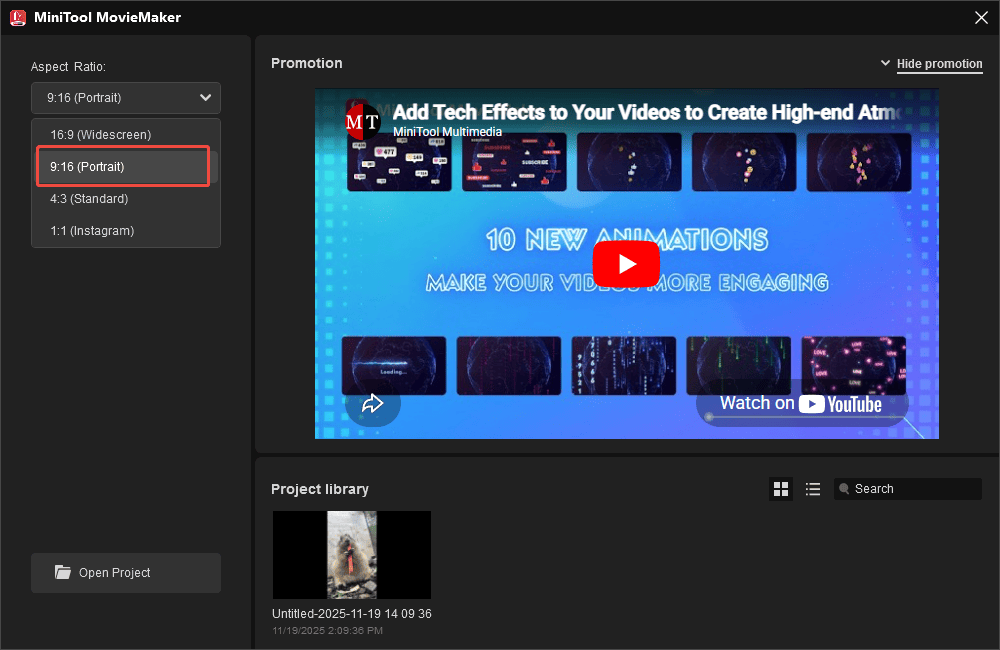Click the folder icon on Open Project
1000x650 pixels.
tap(63, 572)
